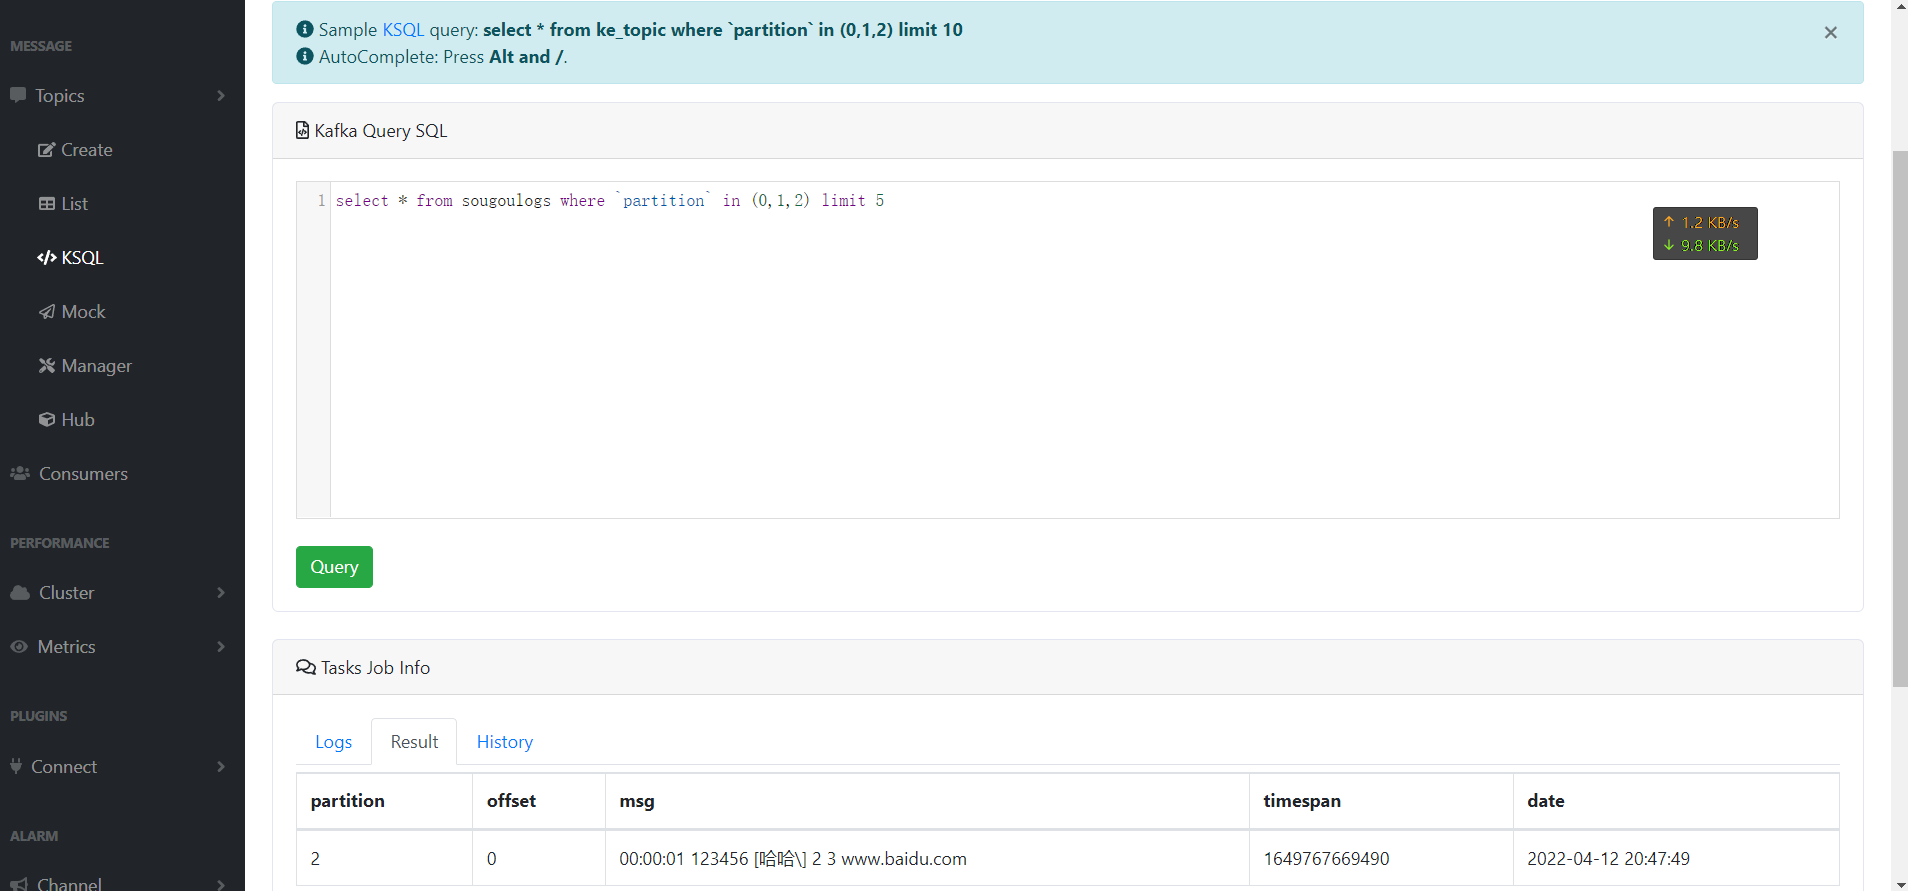Click the Mock paper-plane icon
The height and width of the screenshot is (891, 1908).
(47, 312)
